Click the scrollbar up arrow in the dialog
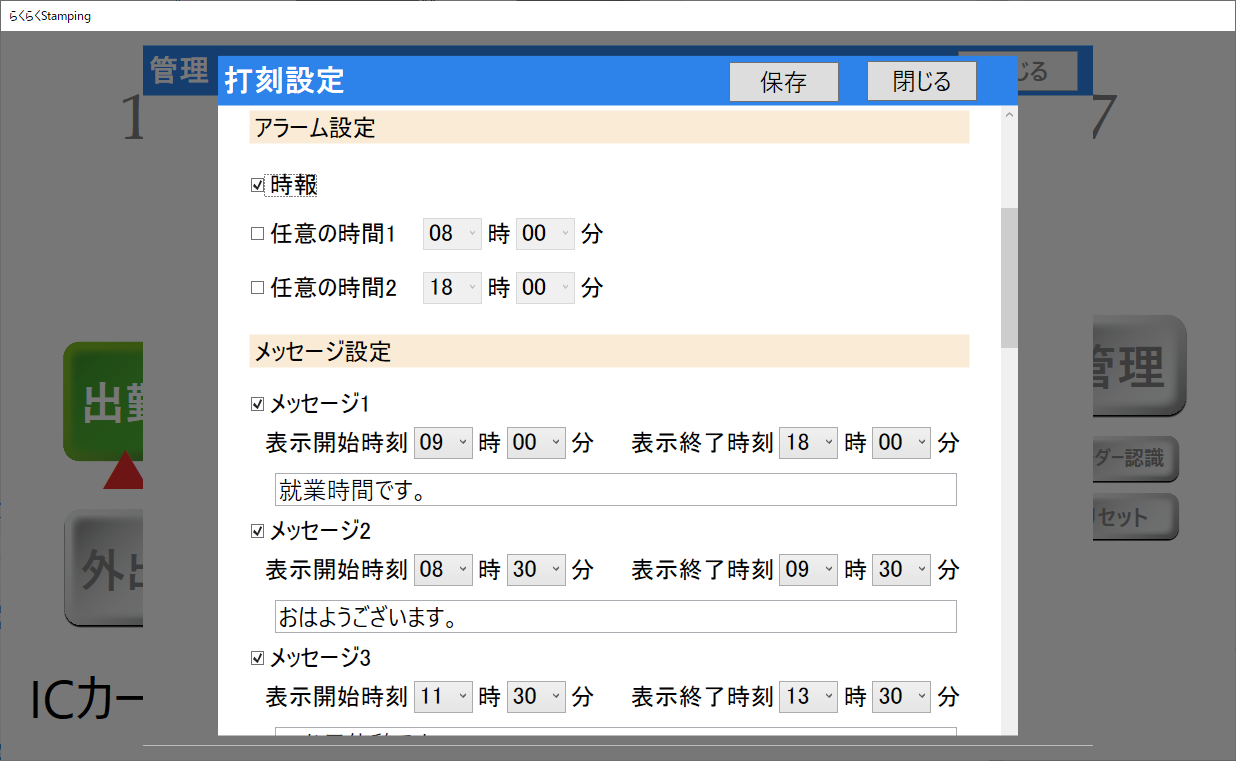Screen dimensions: 1236x761 [1008, 116]
